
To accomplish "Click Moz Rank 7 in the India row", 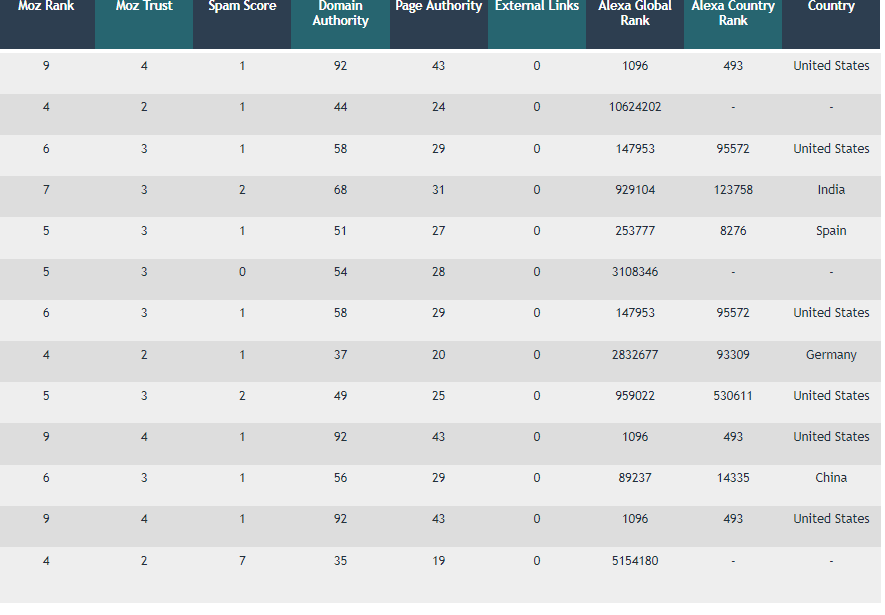I will click(46, 190).
